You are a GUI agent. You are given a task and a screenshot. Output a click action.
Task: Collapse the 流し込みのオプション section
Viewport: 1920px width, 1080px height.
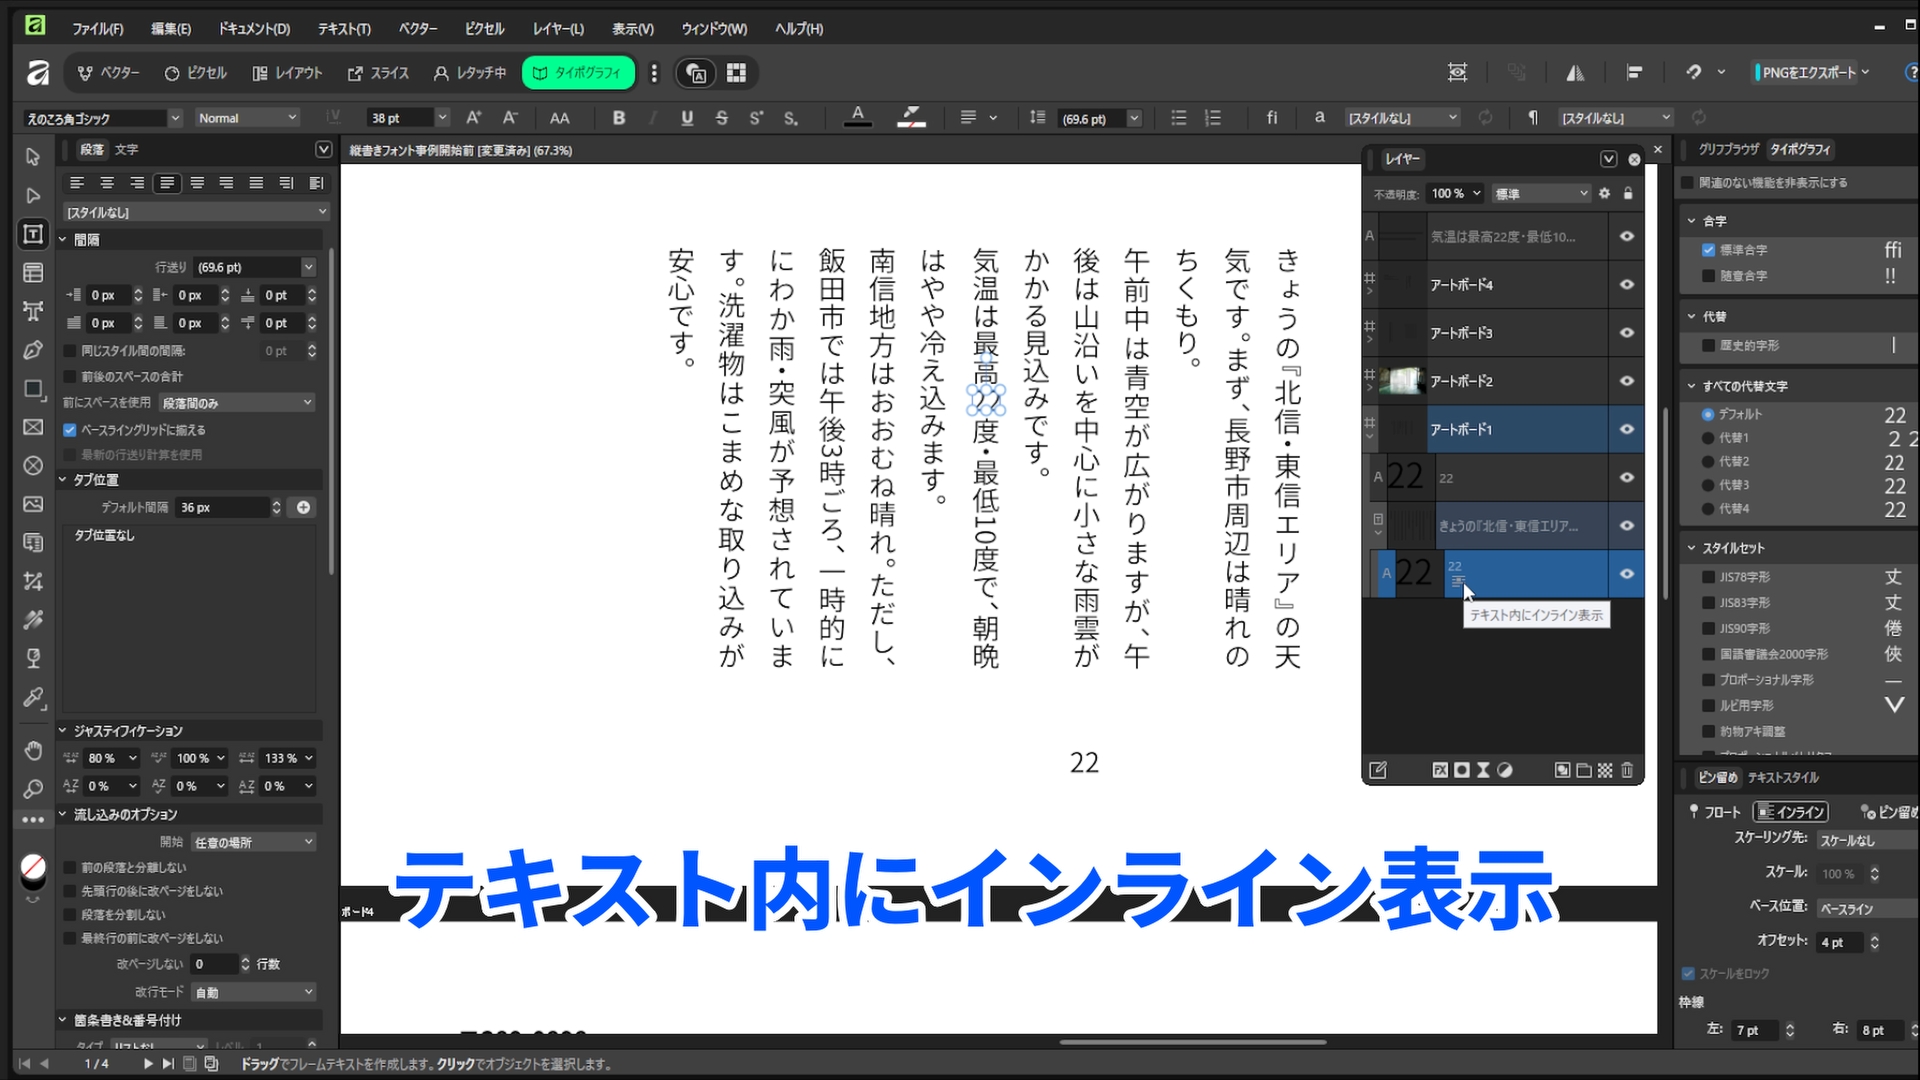[x=62, y=814]
